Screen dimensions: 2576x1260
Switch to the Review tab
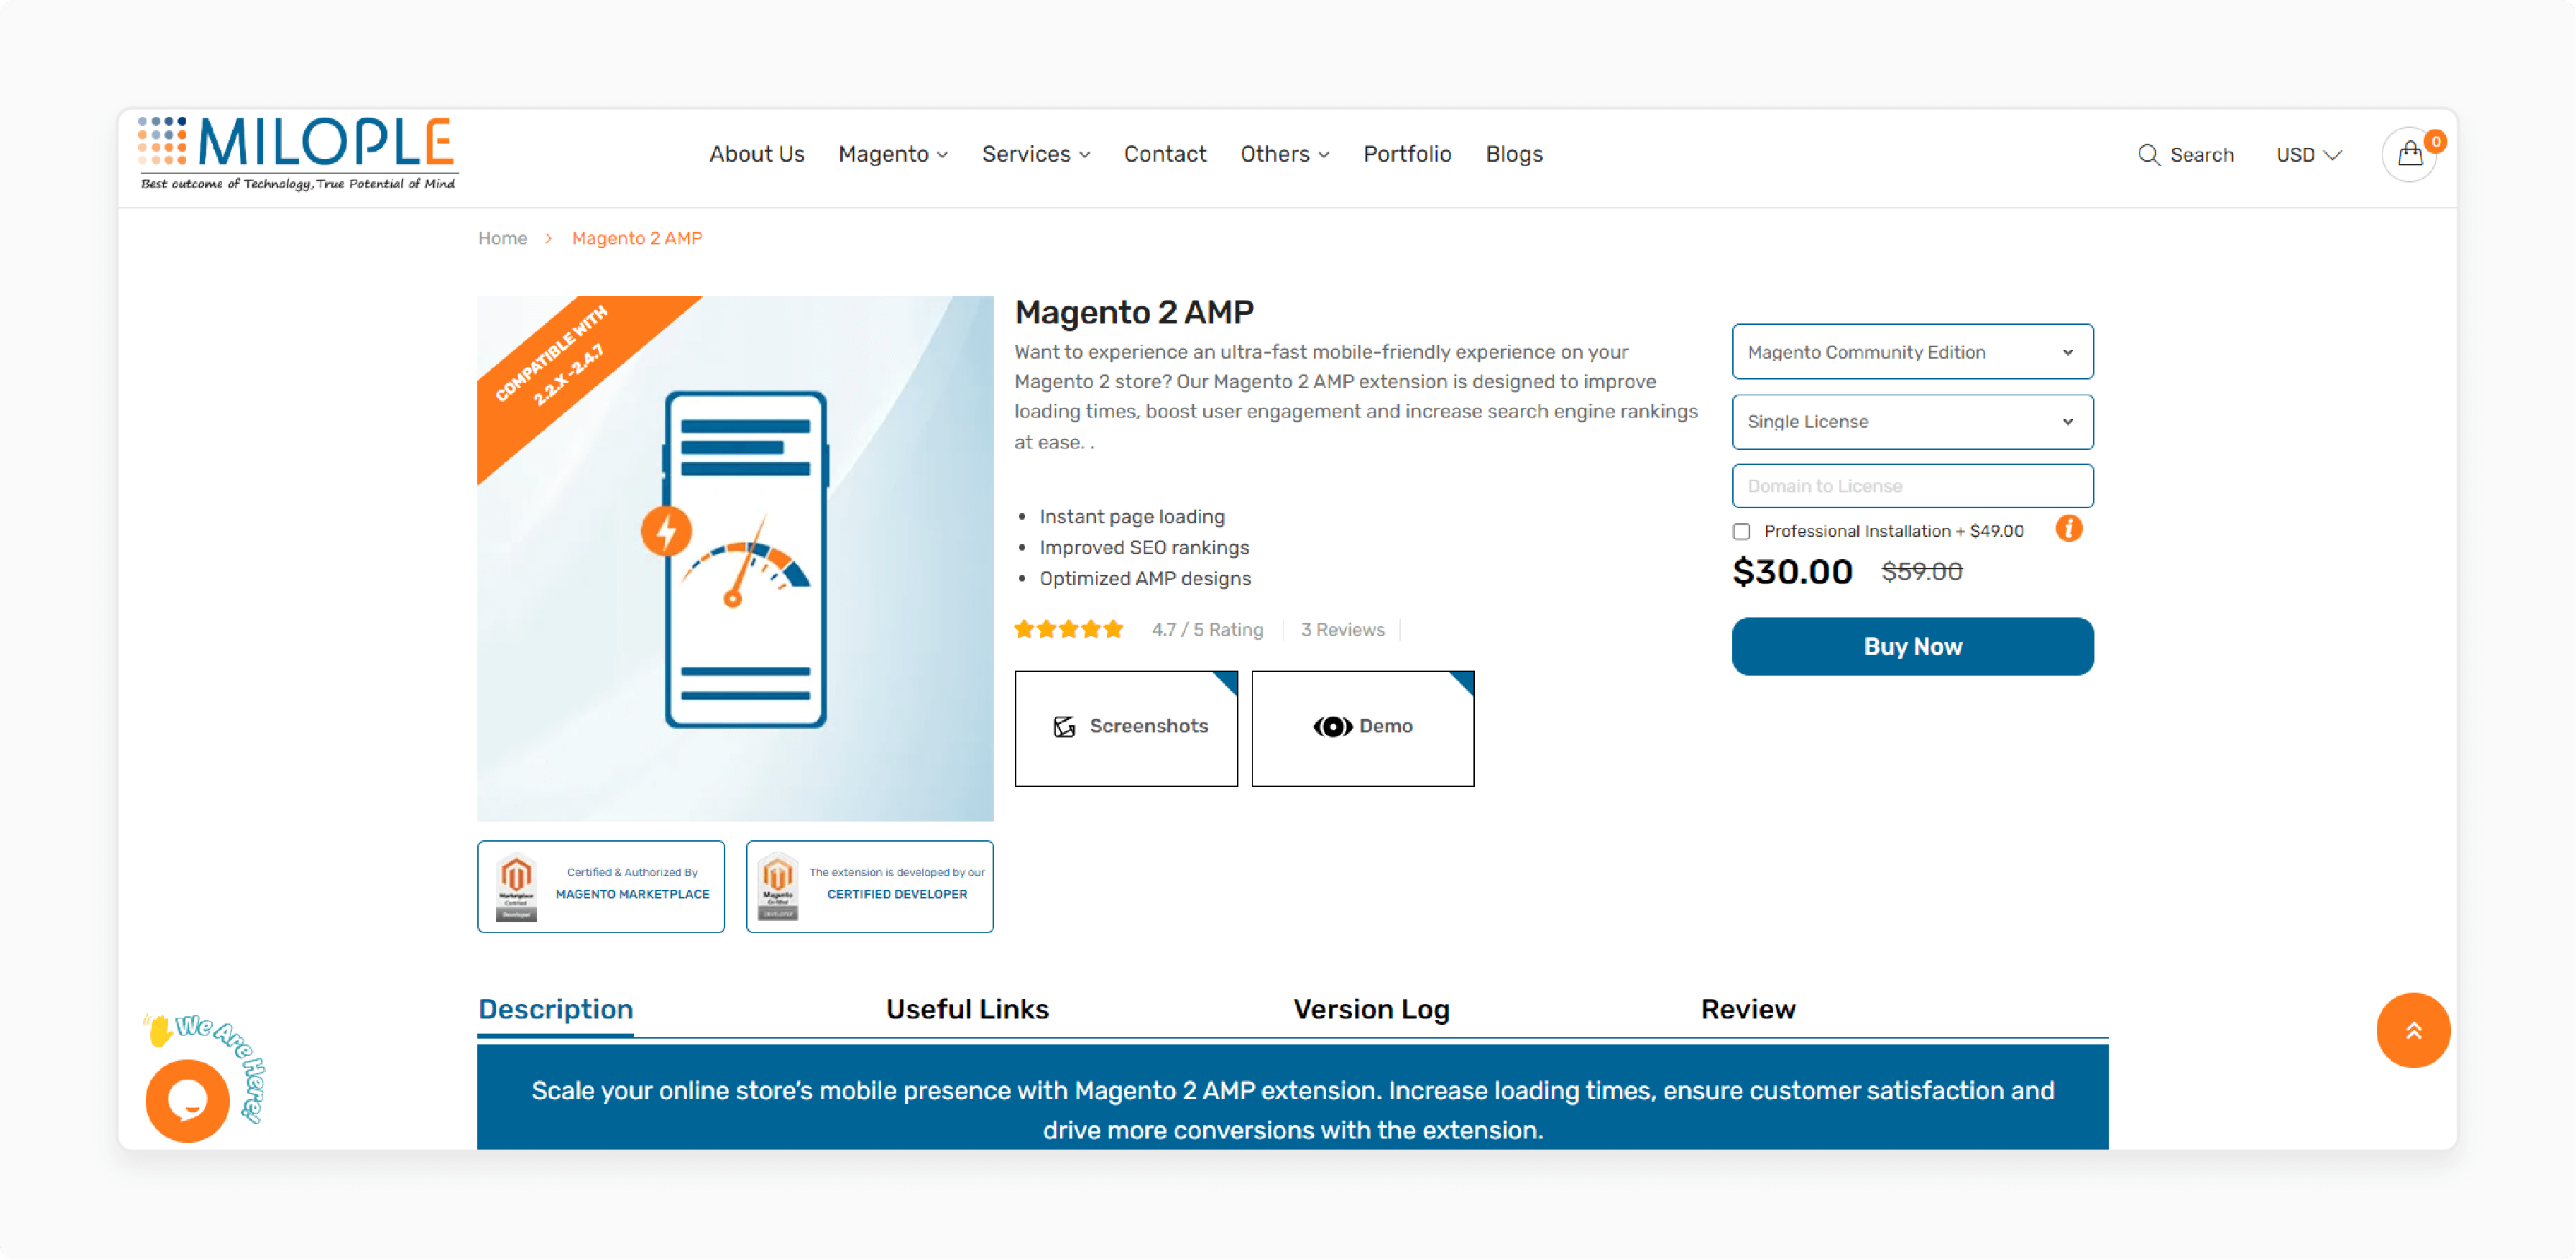pos(1747,1009)
